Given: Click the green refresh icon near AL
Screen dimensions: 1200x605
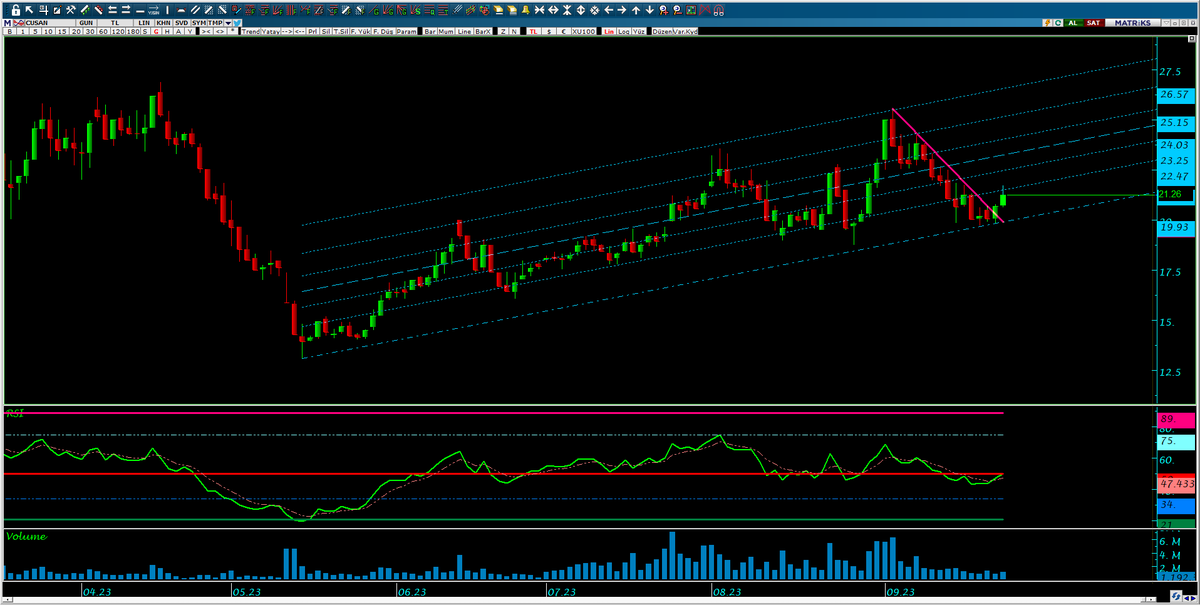Looking at the screenshot, I should point(1058,23).
